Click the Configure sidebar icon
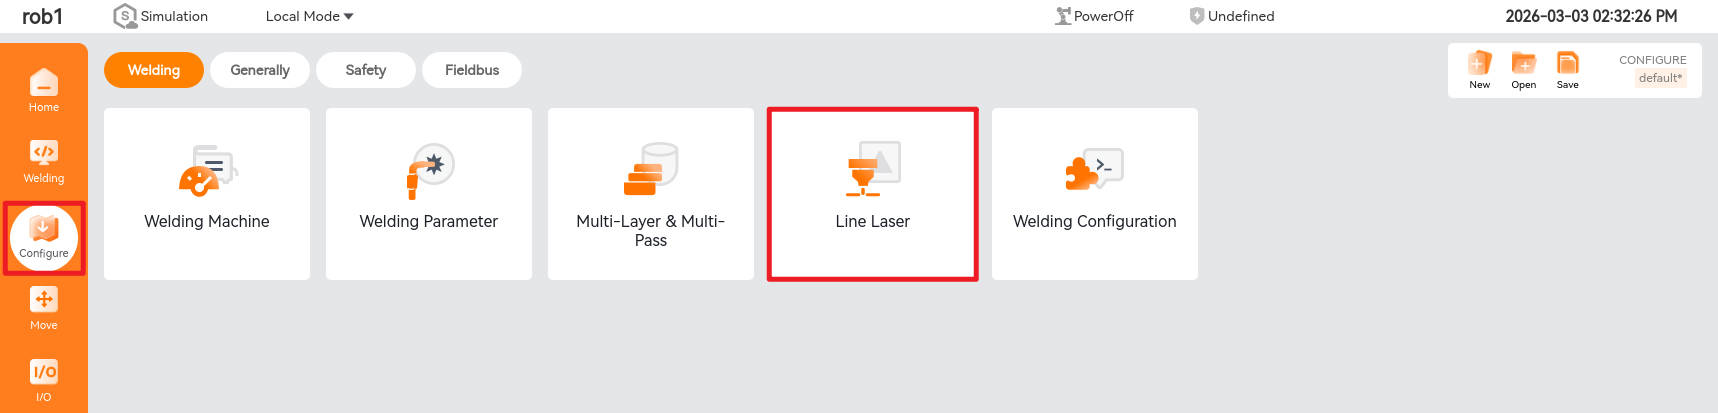 (x=44, y=238)
